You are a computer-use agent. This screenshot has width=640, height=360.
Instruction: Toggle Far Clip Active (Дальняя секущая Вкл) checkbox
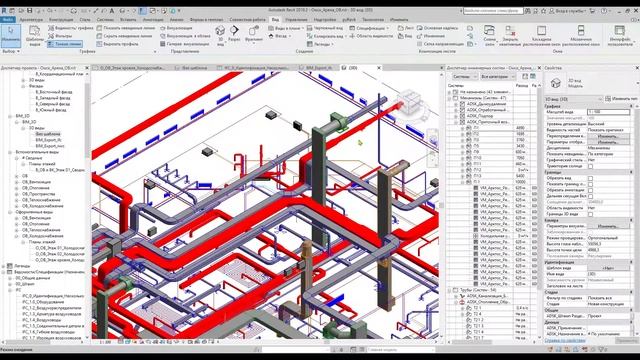point(590,196)
